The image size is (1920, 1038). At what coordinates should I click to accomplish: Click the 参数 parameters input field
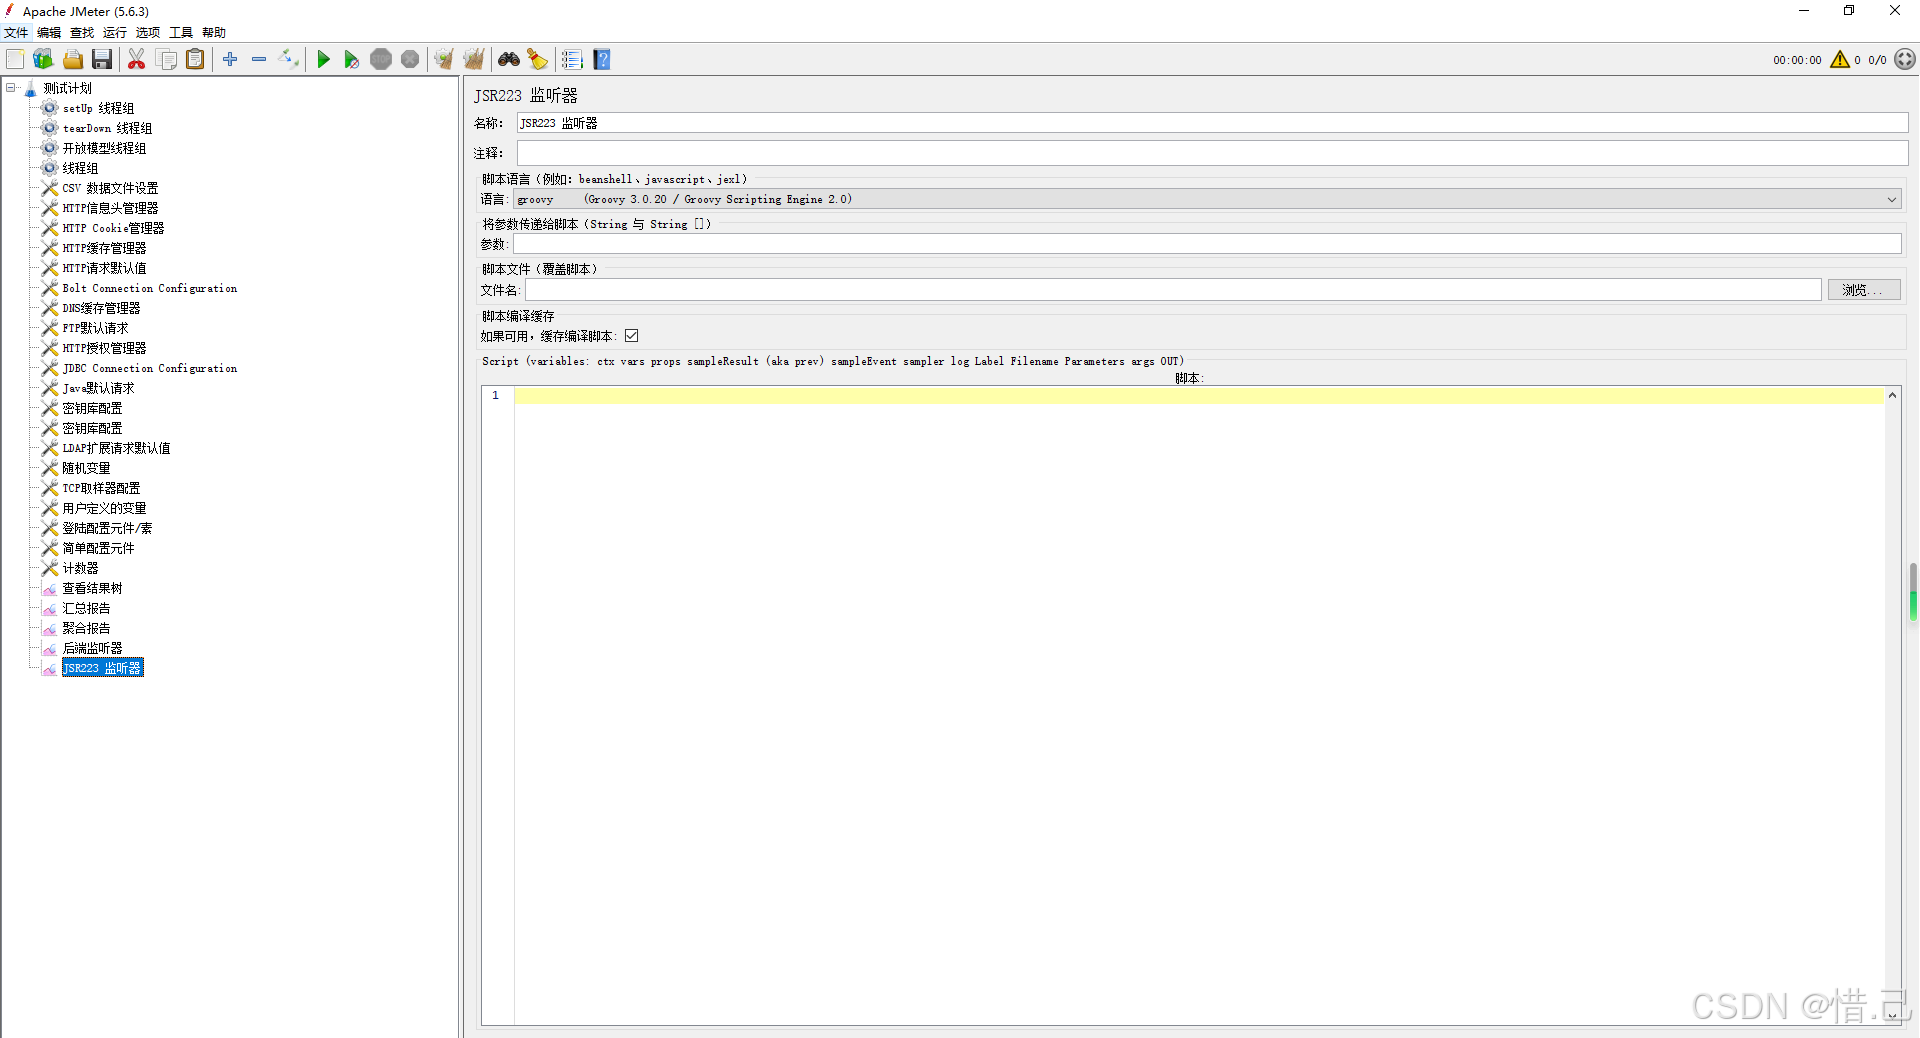tap(1207, 244)
